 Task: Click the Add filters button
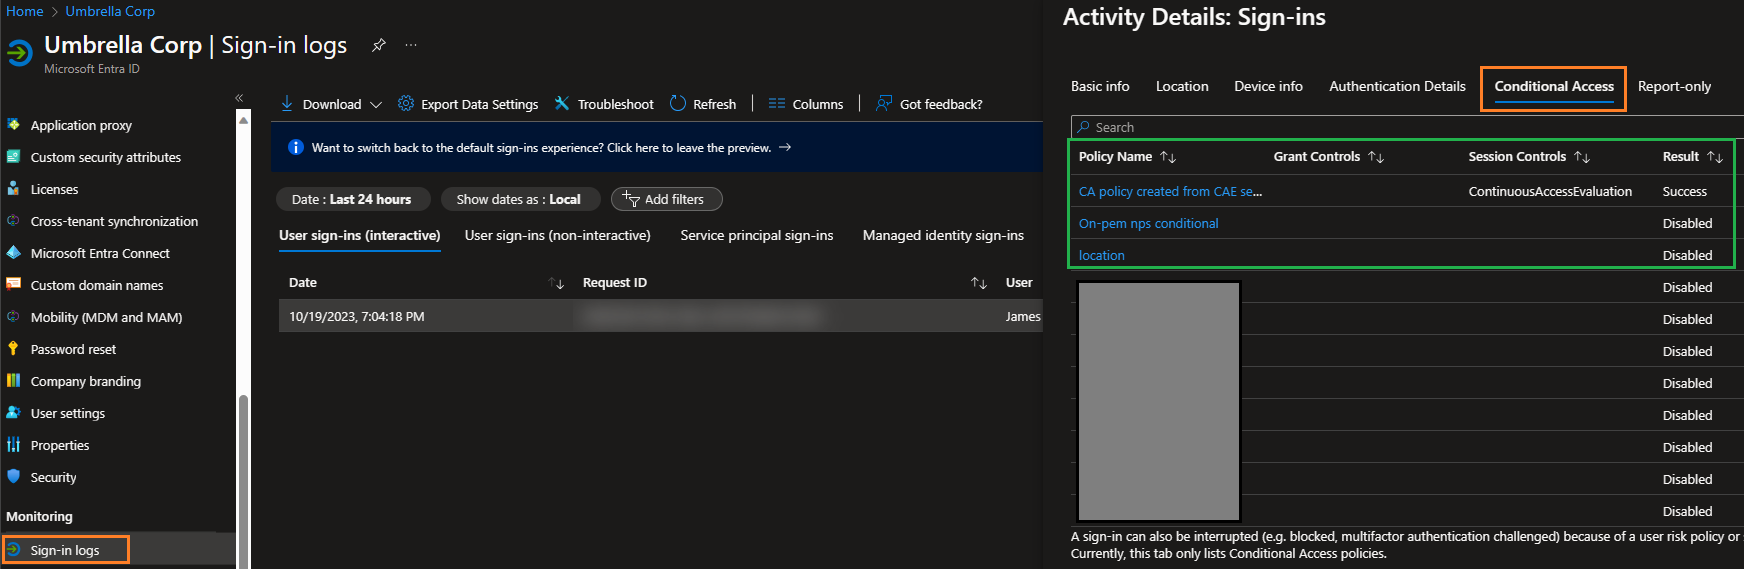point(666,199)
